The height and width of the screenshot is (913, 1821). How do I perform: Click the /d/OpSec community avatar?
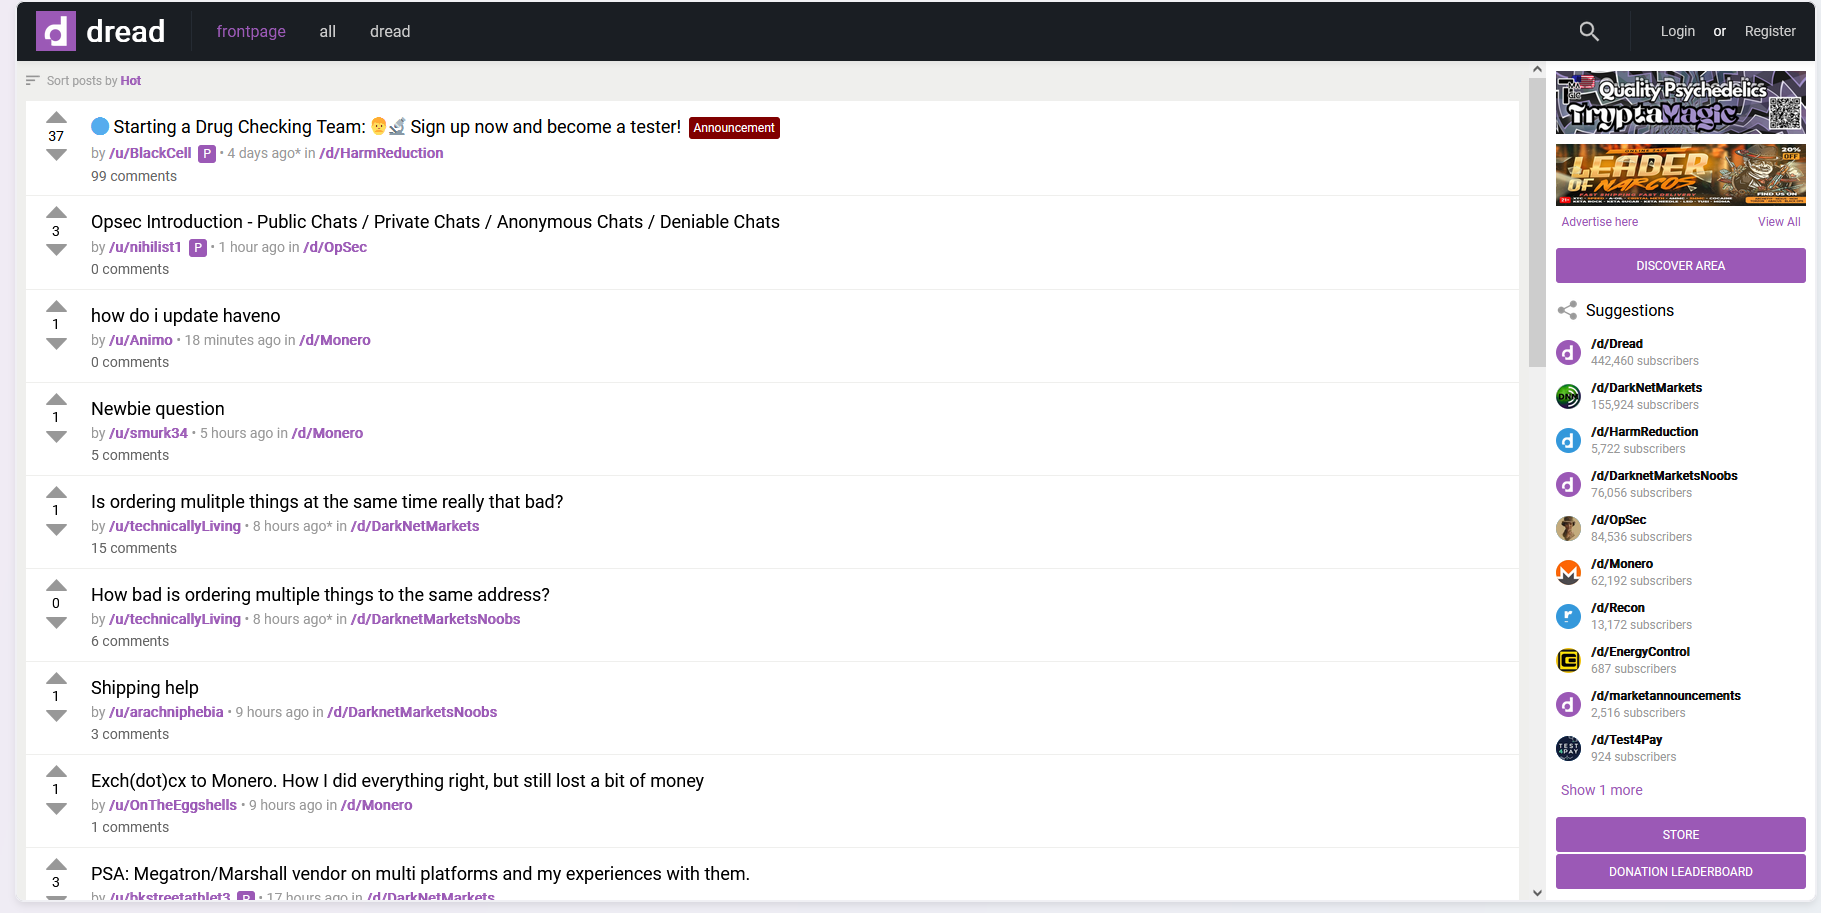tap(1568, 528)
